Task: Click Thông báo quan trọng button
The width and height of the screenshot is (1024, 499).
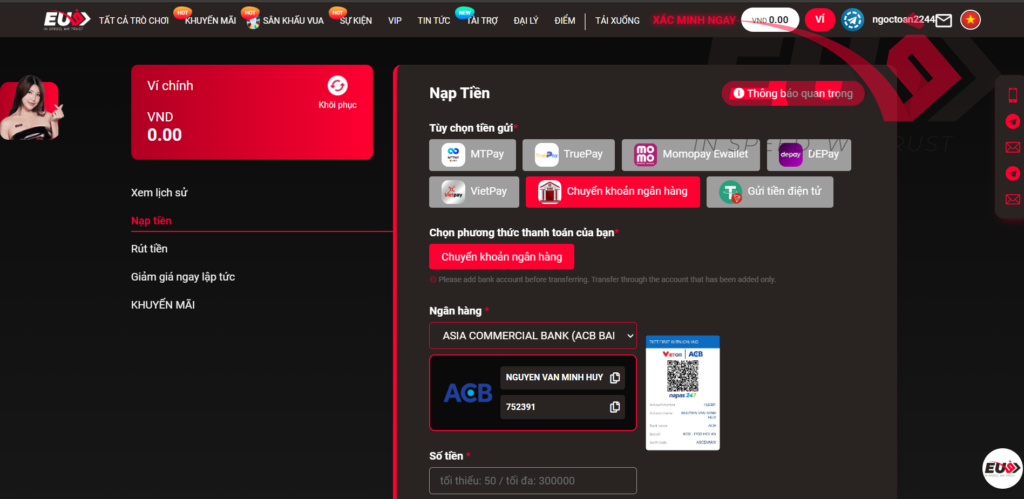Action: point(793,93)
